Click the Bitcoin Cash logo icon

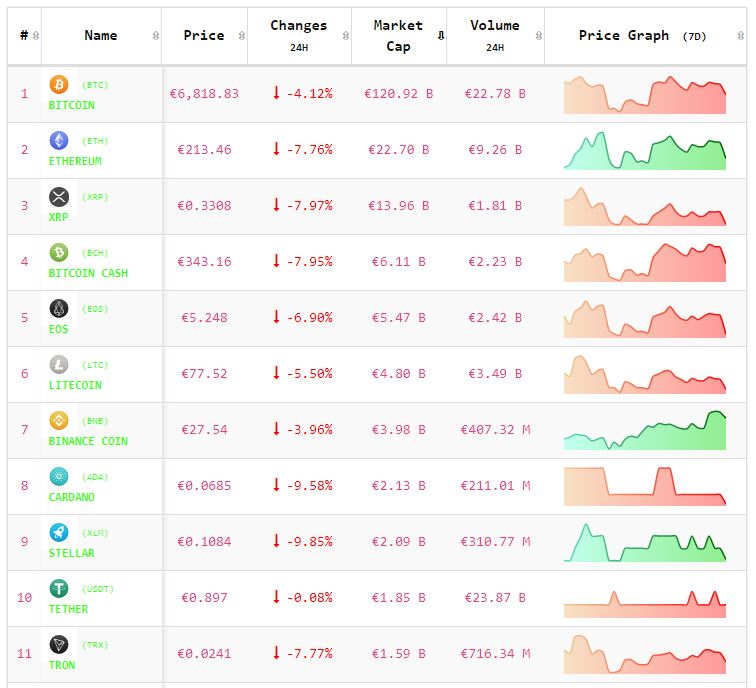coord(58,253)
